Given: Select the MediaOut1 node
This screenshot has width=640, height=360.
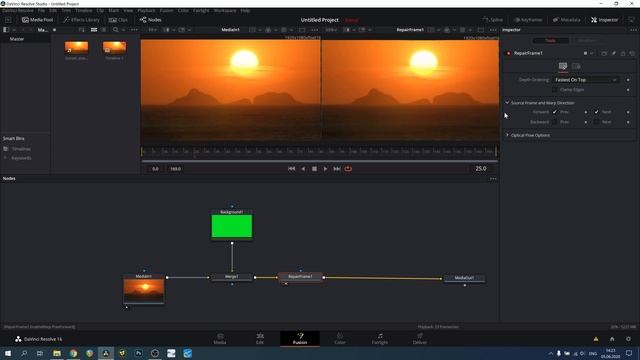Looking at the screenshot, I should 464,278.
